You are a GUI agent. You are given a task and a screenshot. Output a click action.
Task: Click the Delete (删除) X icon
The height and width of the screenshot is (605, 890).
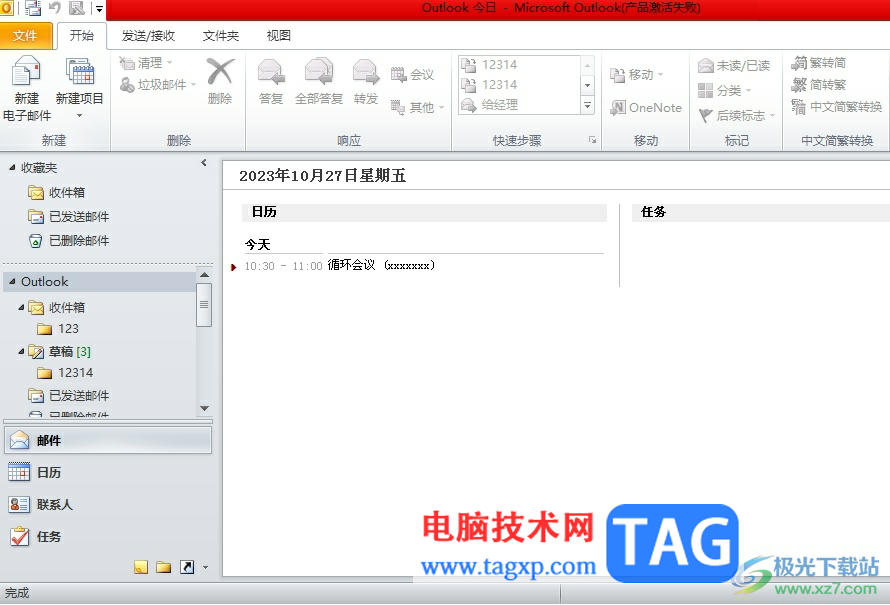(x=220, y=72)
